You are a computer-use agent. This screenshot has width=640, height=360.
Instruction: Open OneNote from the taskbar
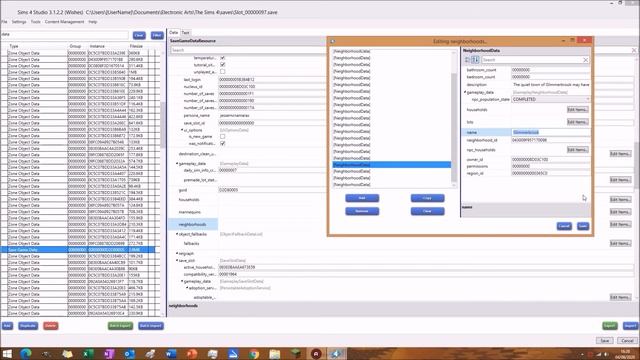click(x=109, y=353)
